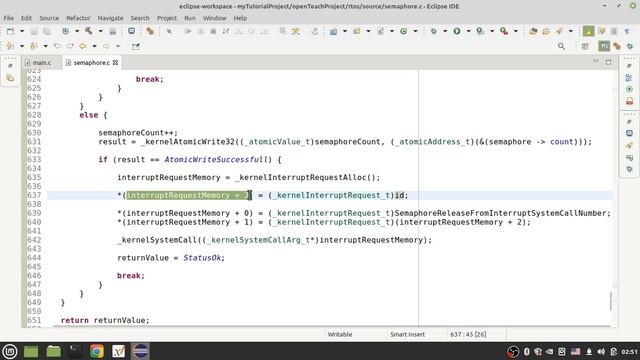Expand the Debug dropdown arrow
640x360 pixels.
click(x=445, y=31)
